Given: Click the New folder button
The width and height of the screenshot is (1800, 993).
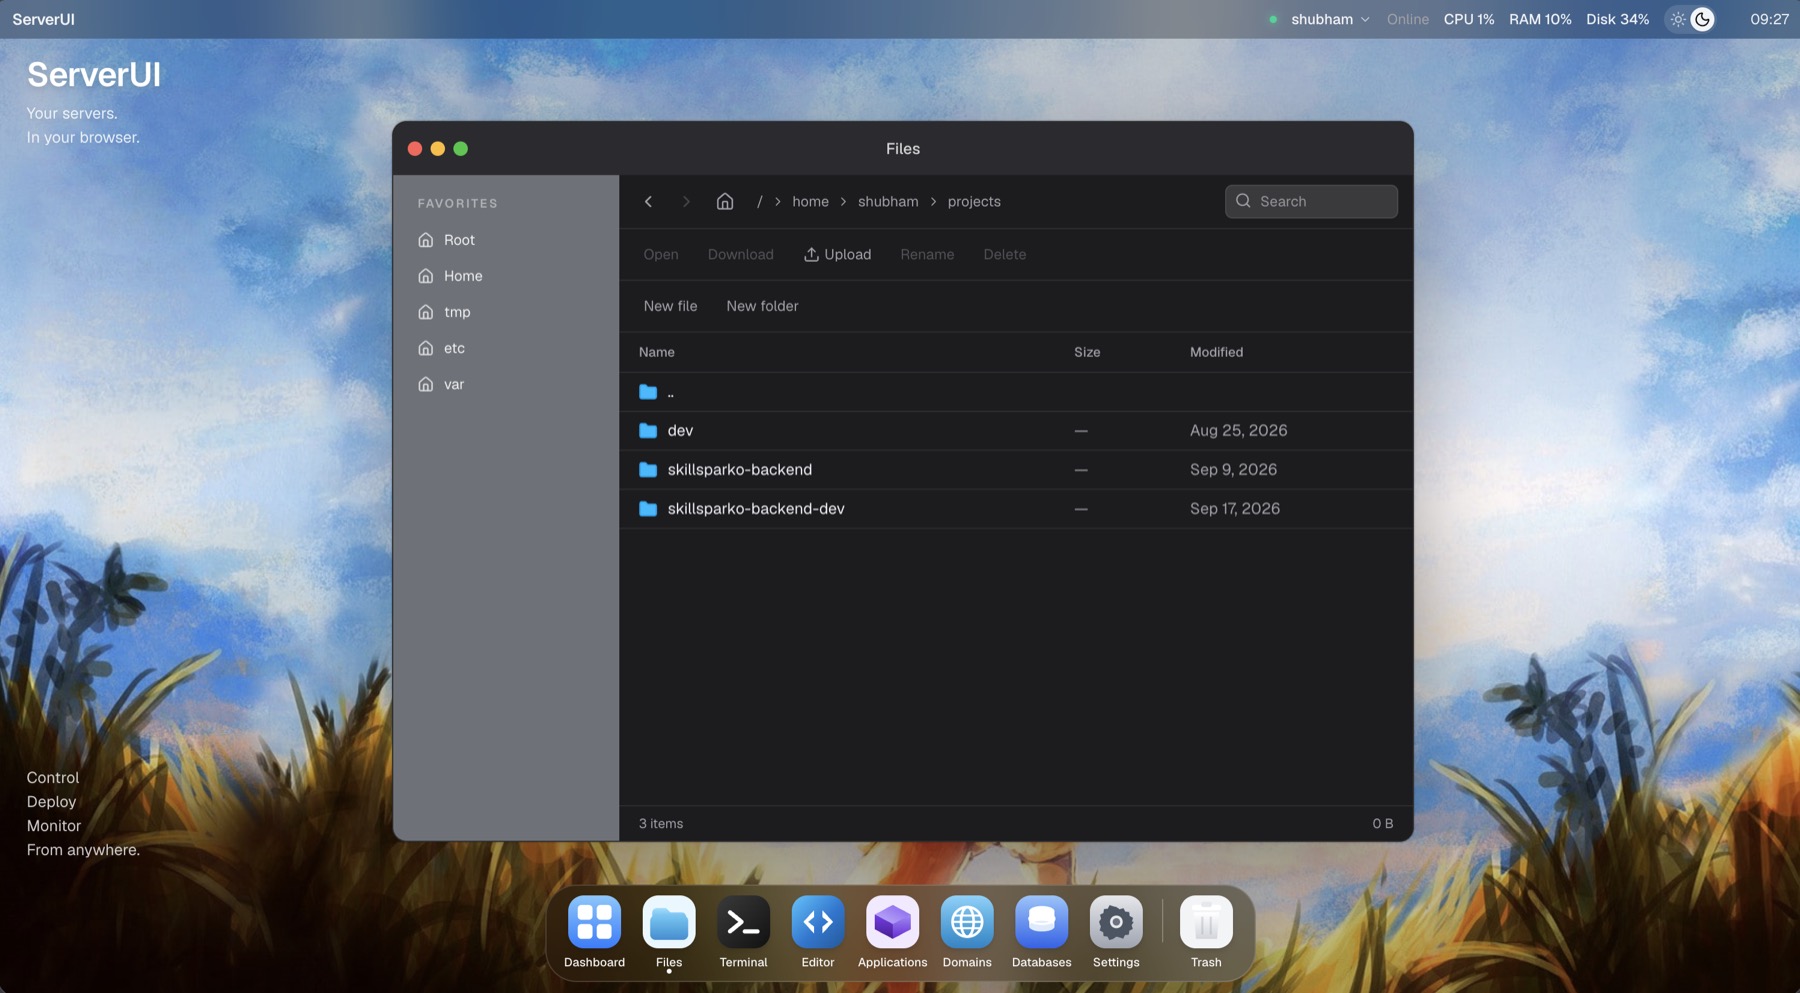Looking at the screenshot, I should (762, 306).
